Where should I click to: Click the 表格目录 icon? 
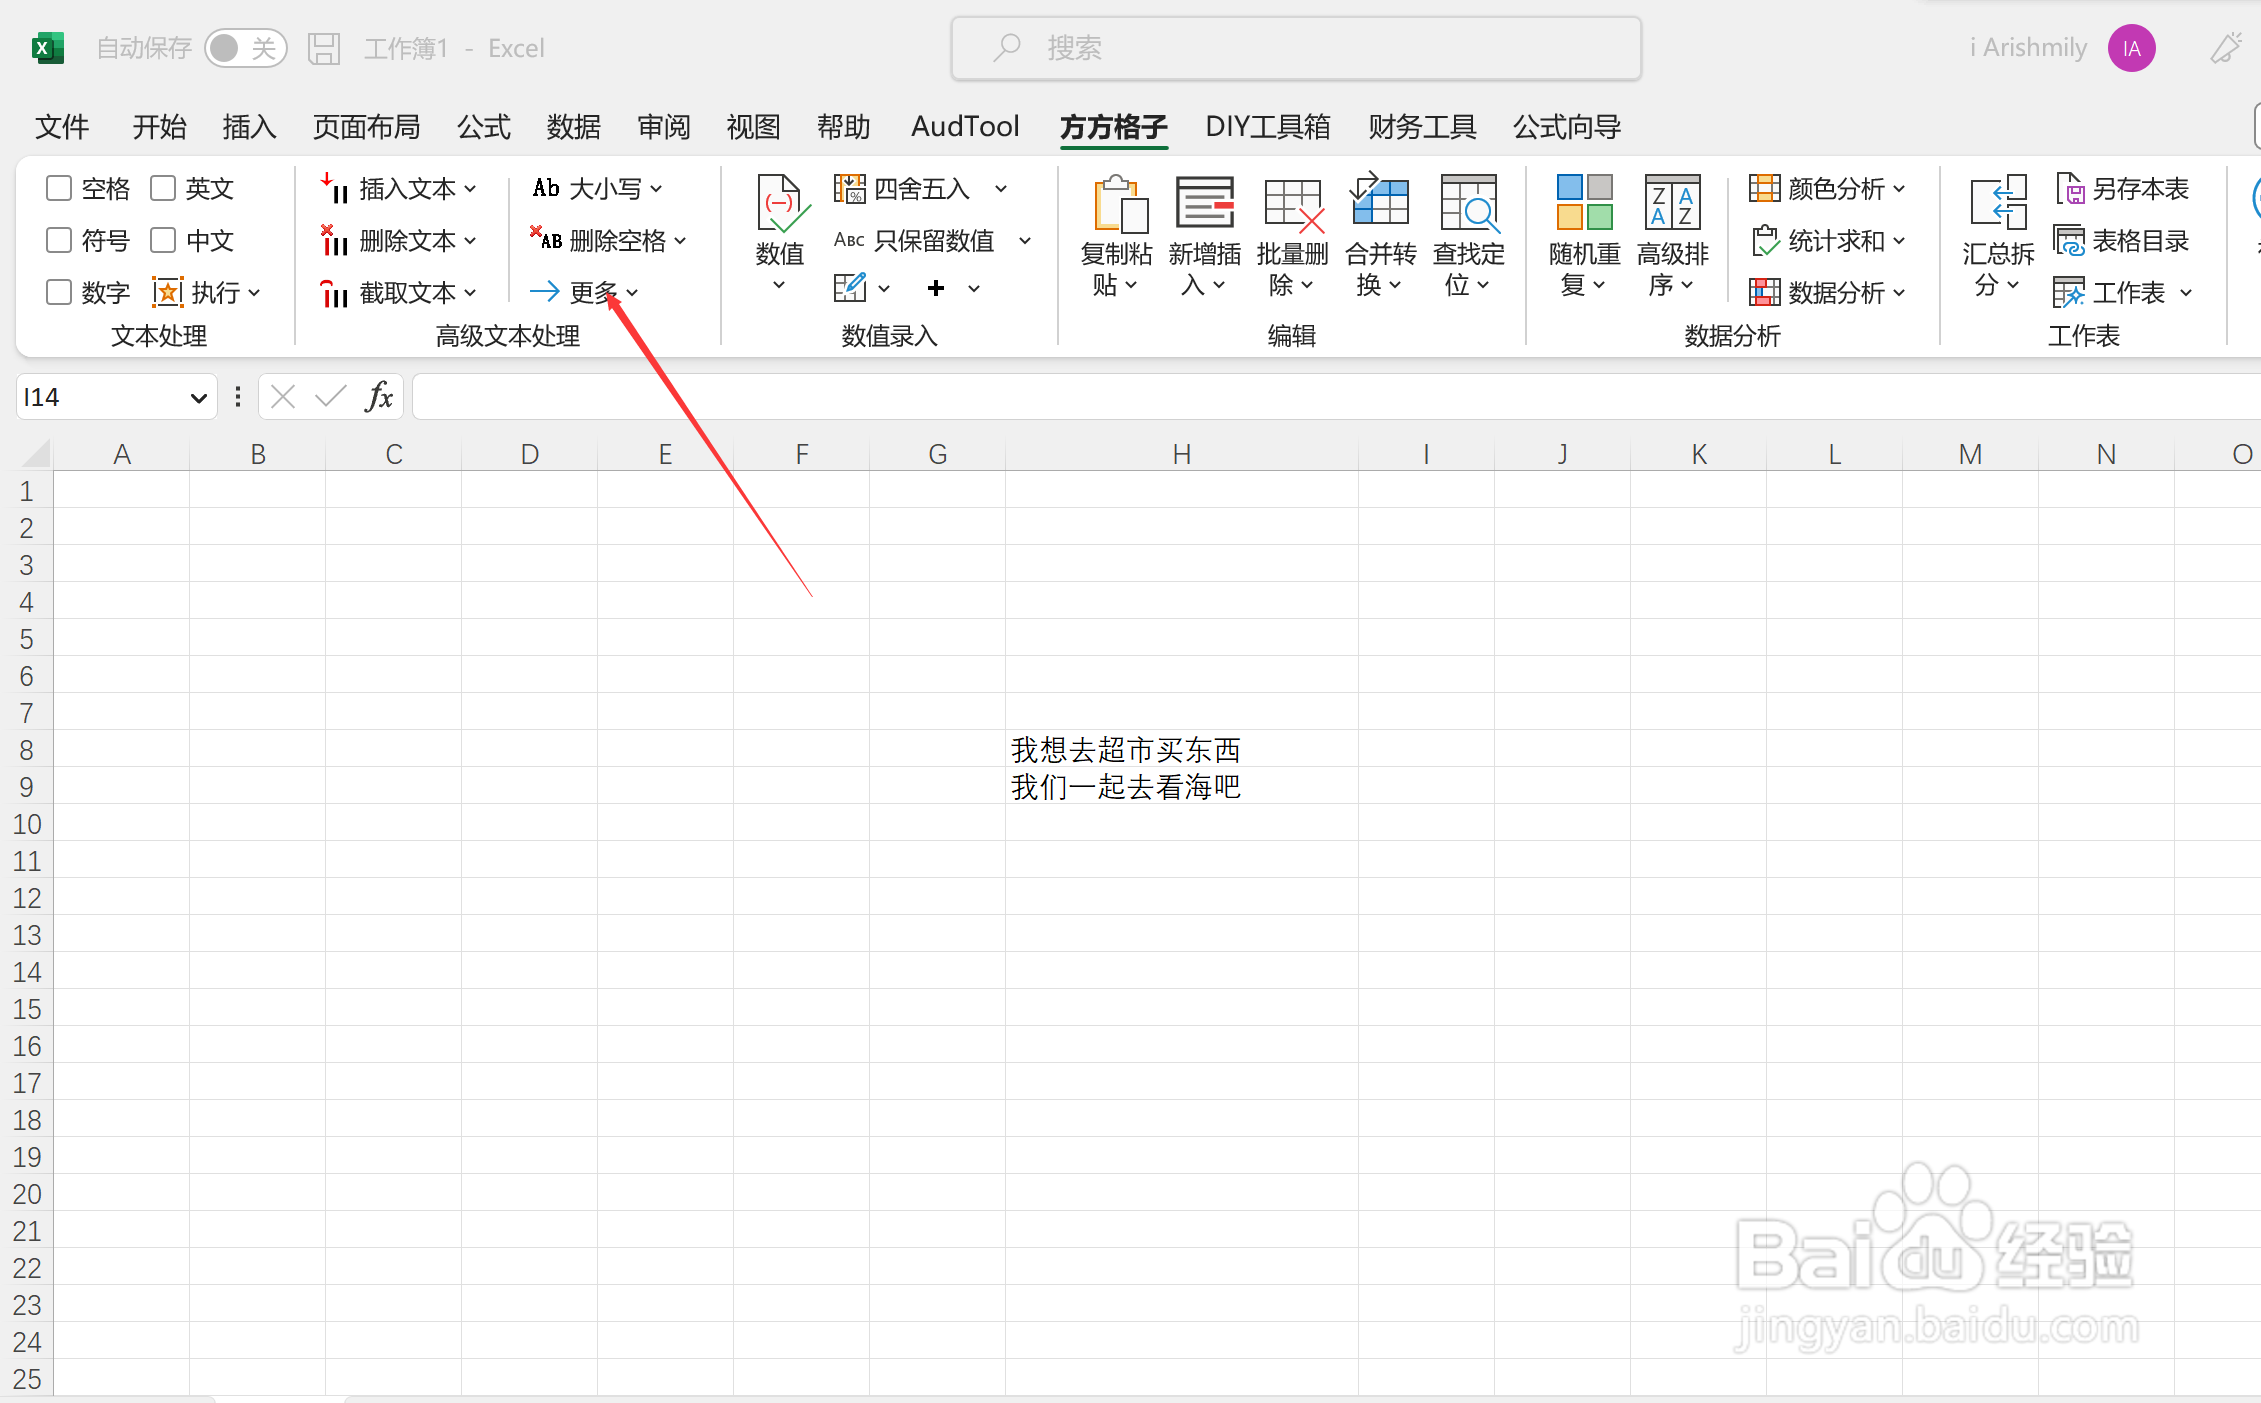click(x=2069, y=240)
